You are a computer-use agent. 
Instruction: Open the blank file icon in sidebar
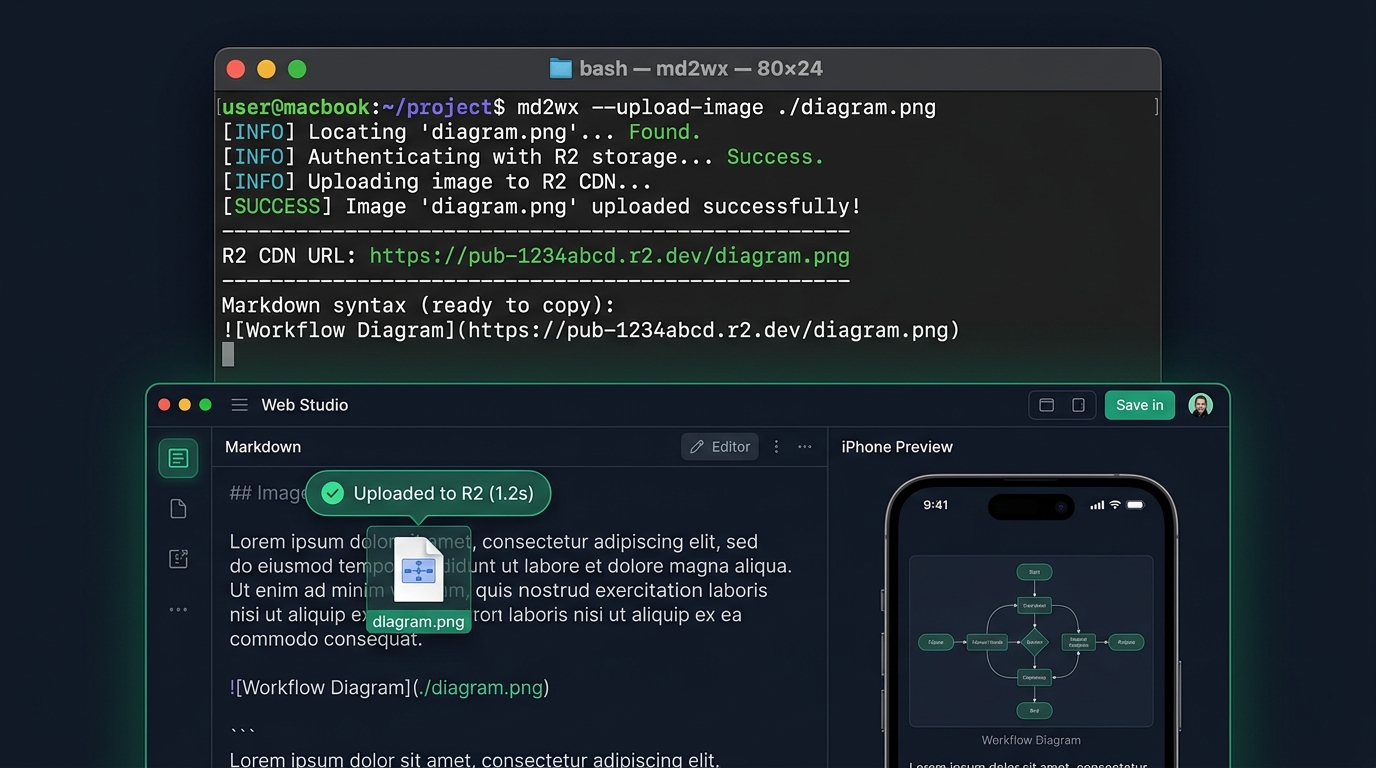(178, 509)
